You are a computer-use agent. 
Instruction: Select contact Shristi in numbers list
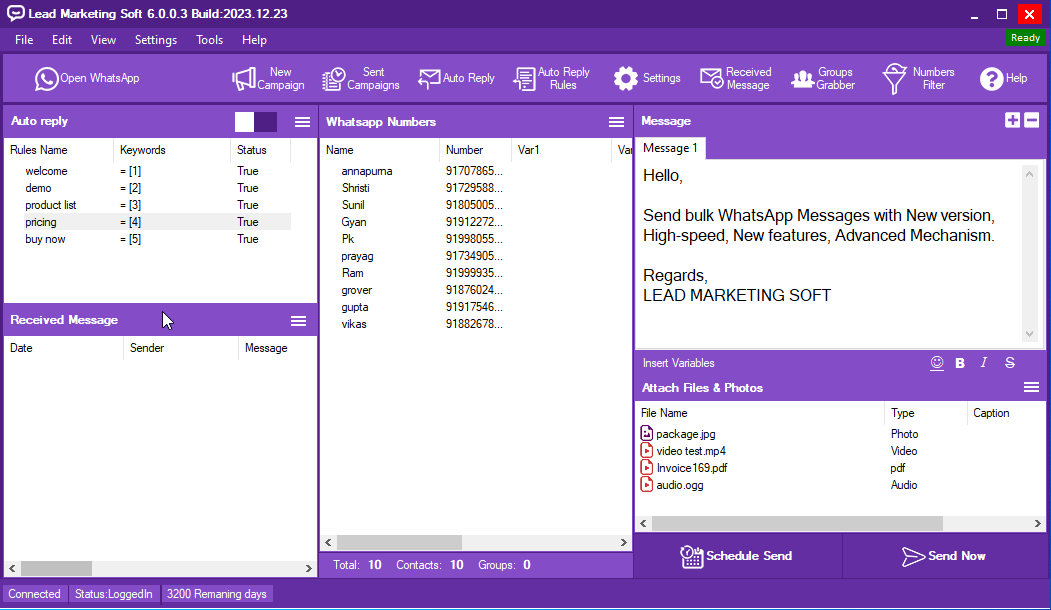click(355, 188)
